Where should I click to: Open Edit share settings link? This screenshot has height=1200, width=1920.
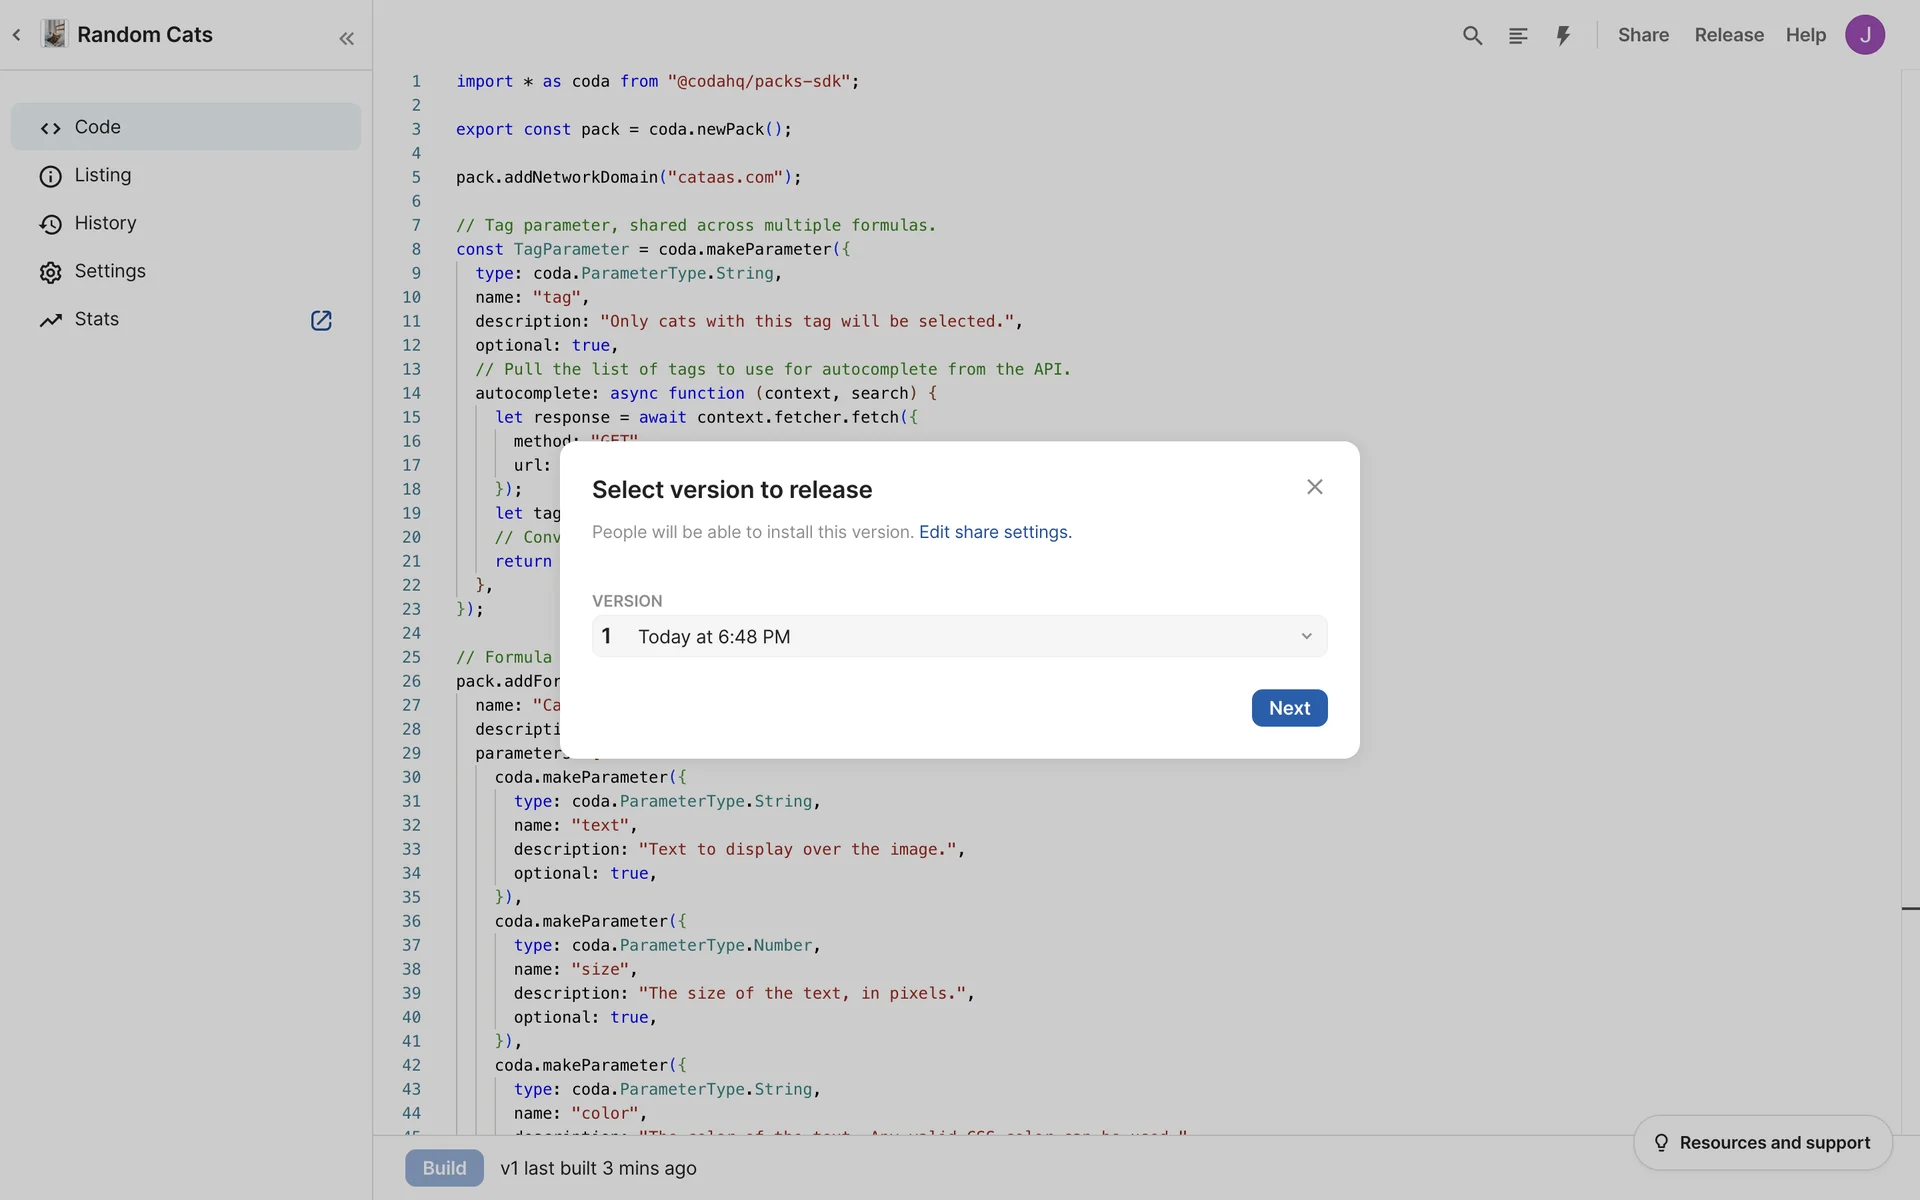click(994, 532)
